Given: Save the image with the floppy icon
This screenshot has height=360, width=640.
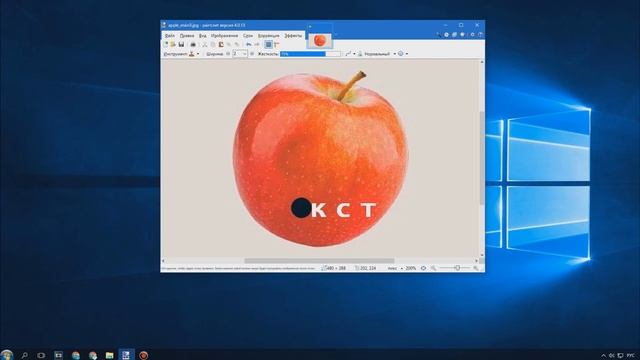Looking at the screenshot, I should (x=181, y=44).
